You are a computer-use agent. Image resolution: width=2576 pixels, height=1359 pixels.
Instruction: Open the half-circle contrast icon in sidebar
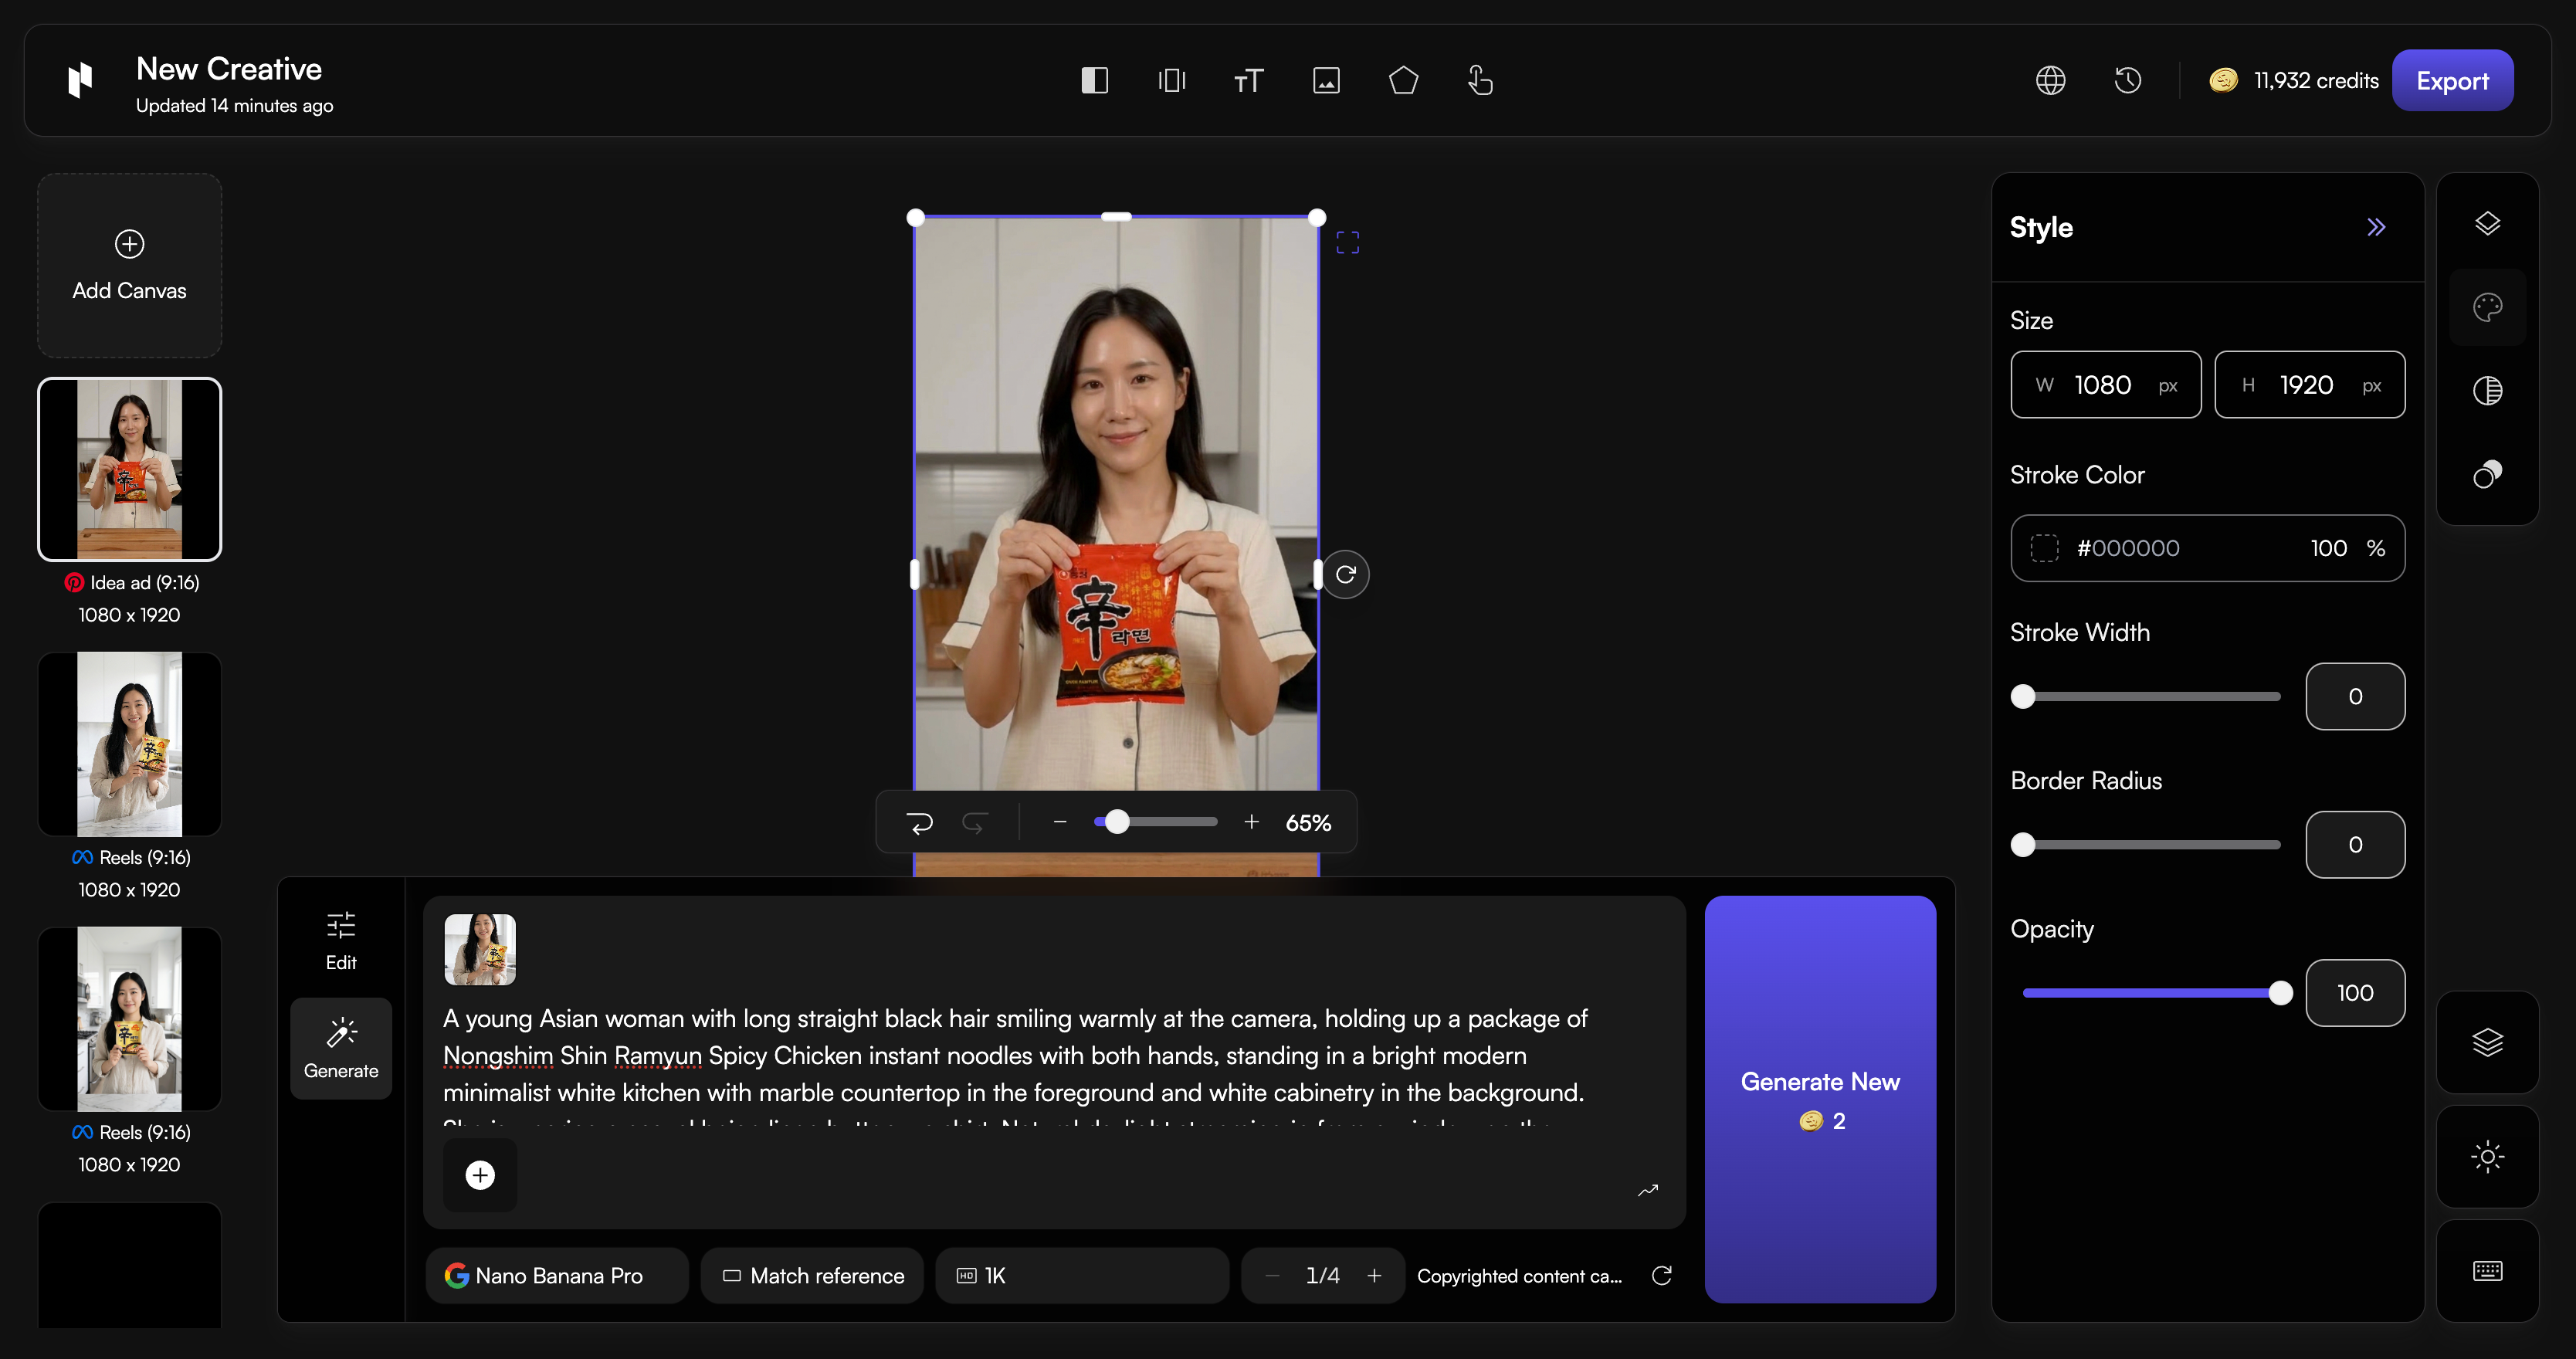(2488, 390)
